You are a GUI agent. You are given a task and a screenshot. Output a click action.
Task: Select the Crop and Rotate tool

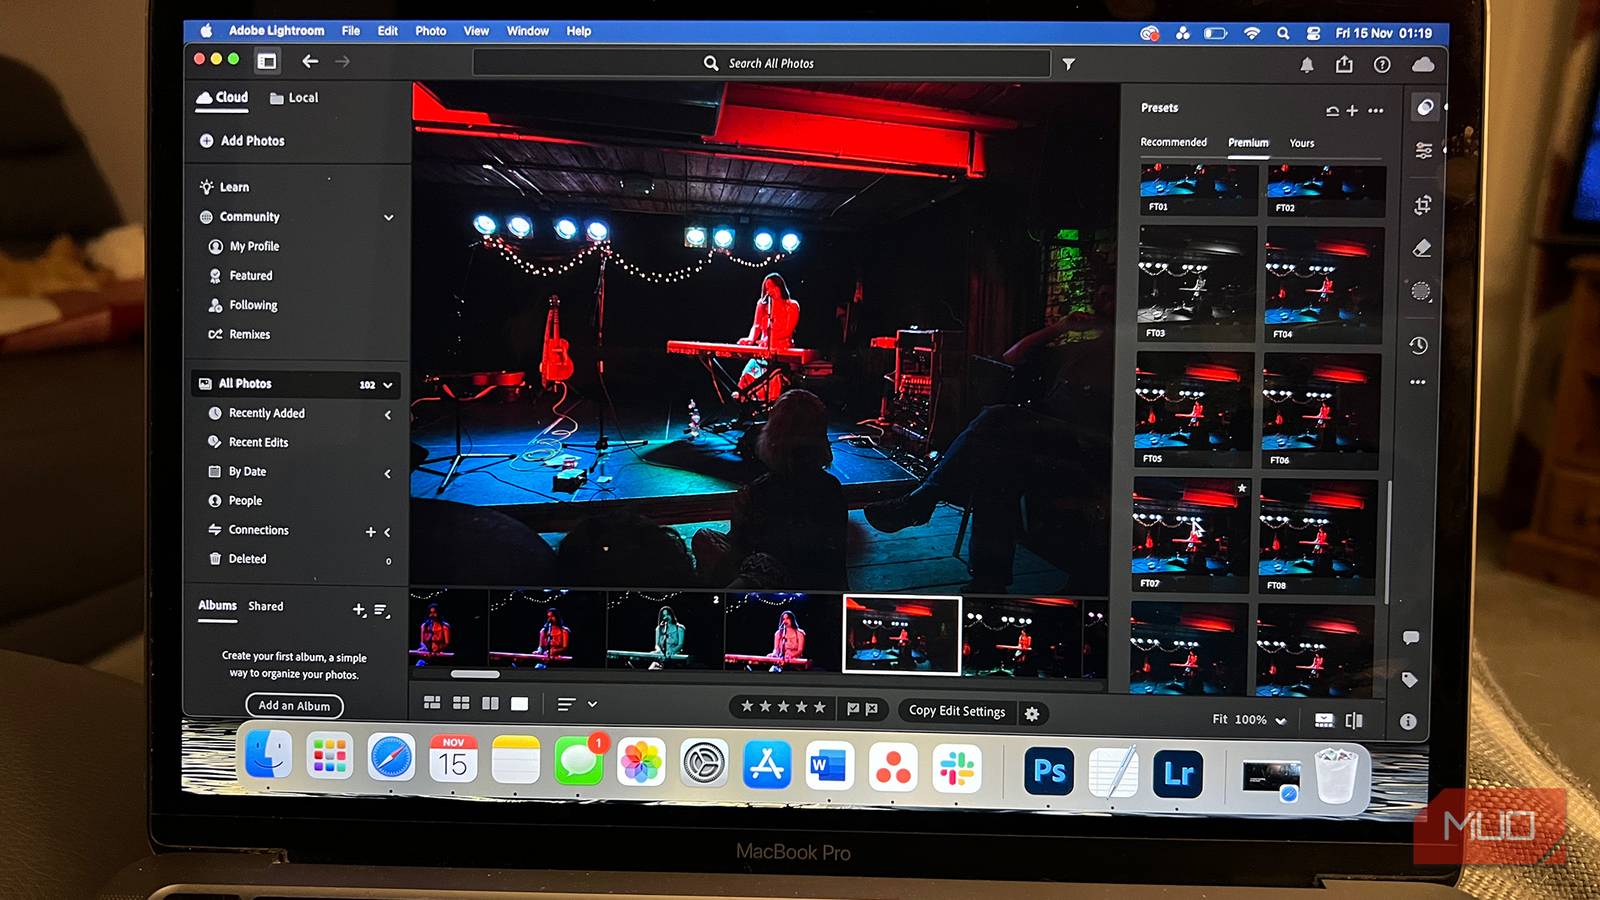point(1422,205)
